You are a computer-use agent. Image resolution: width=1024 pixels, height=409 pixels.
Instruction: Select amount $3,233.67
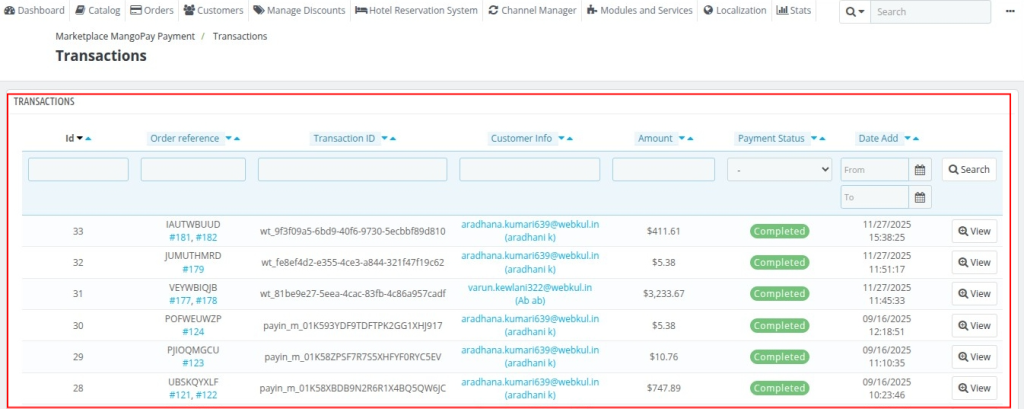pos(664,294)
